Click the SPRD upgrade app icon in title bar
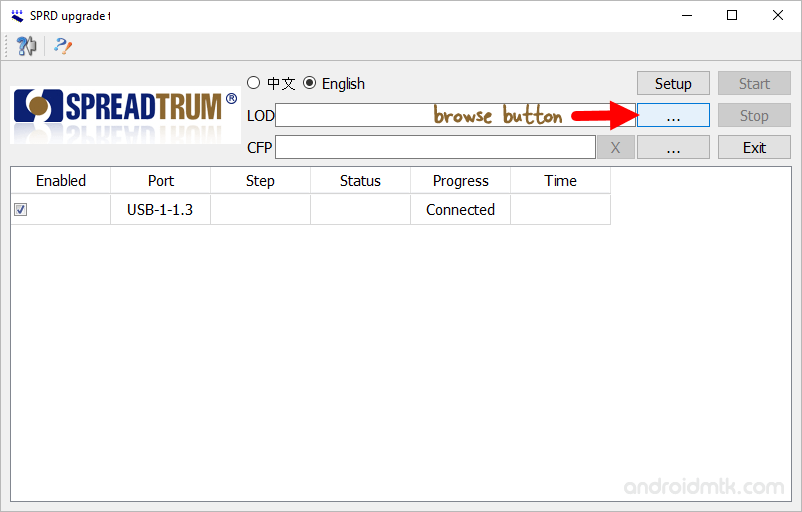This screenshot has width=802, height=512. 16,15
